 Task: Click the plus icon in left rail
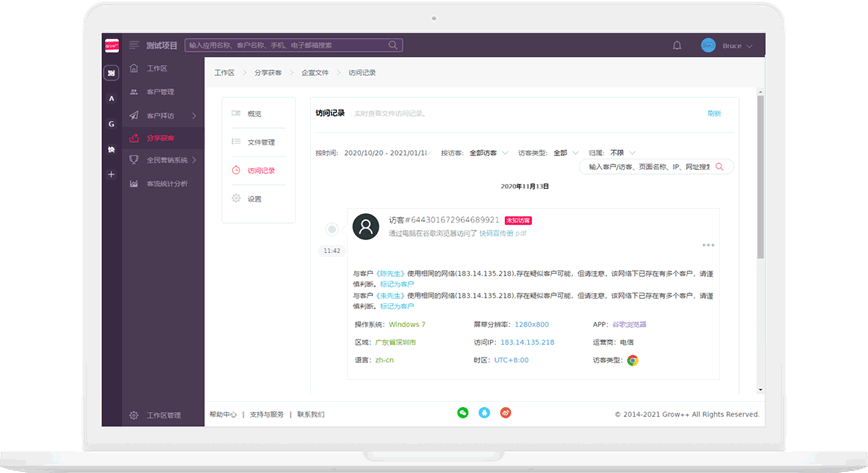pyautogui.click(x=111, y=175)
